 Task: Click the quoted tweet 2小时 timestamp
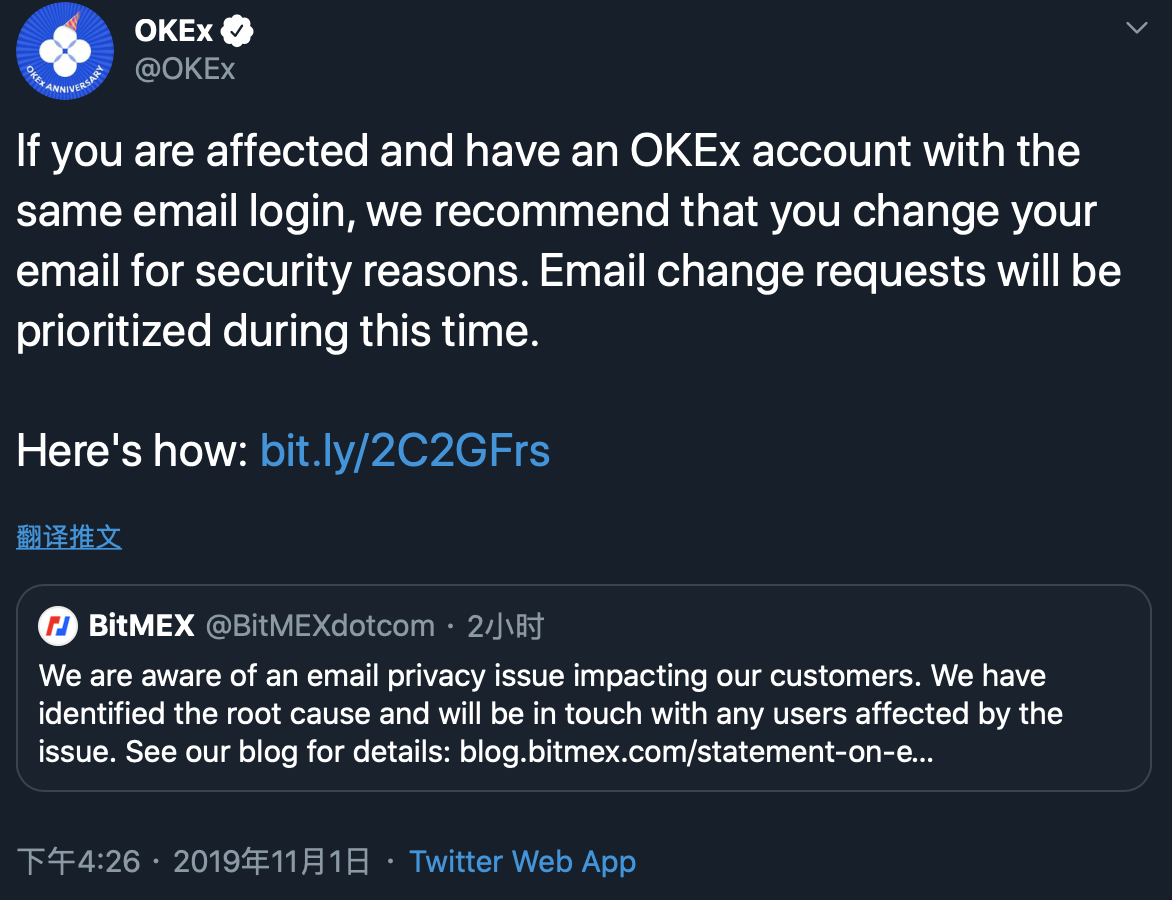(x=505, y=626)
